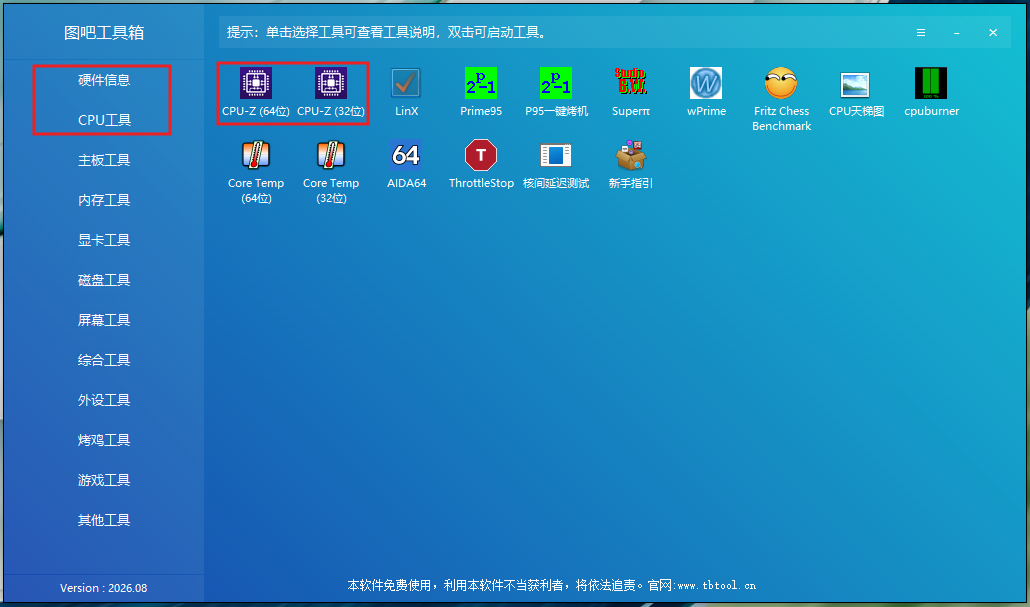Viewport: 1030px width, 607px height.
Task: Switch to the 游戏工具 category
Action: (x=104, y=481)
